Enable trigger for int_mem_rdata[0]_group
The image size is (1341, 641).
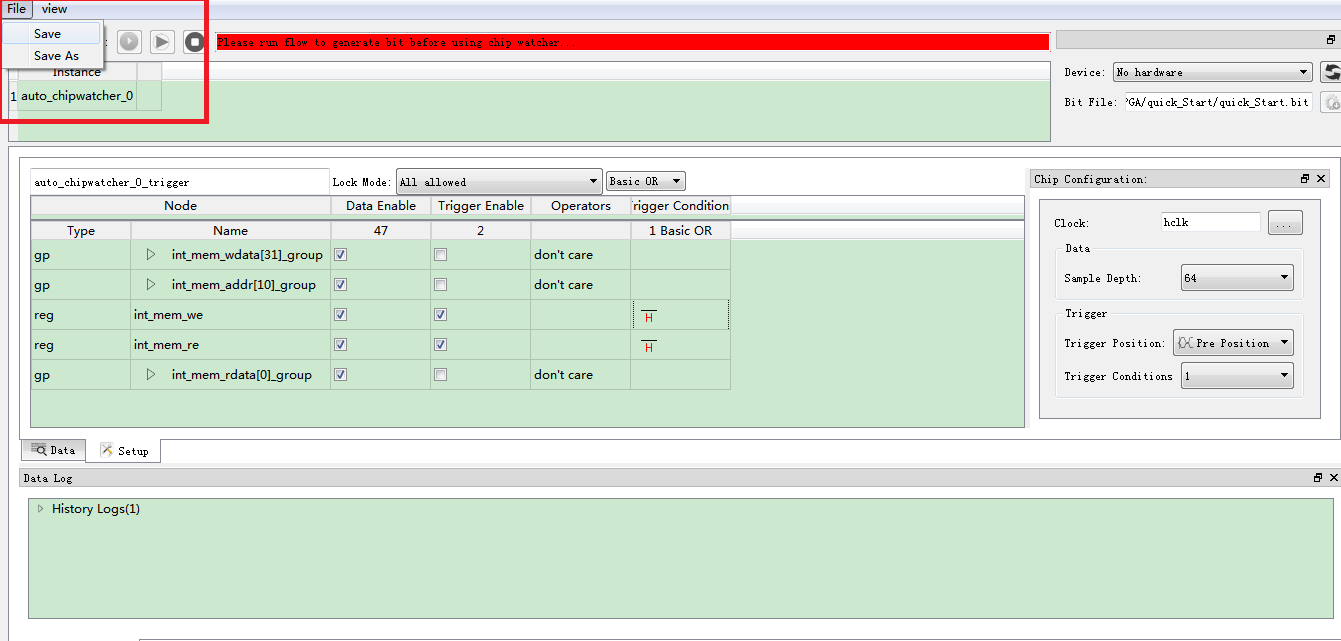[x=441, y=375]
